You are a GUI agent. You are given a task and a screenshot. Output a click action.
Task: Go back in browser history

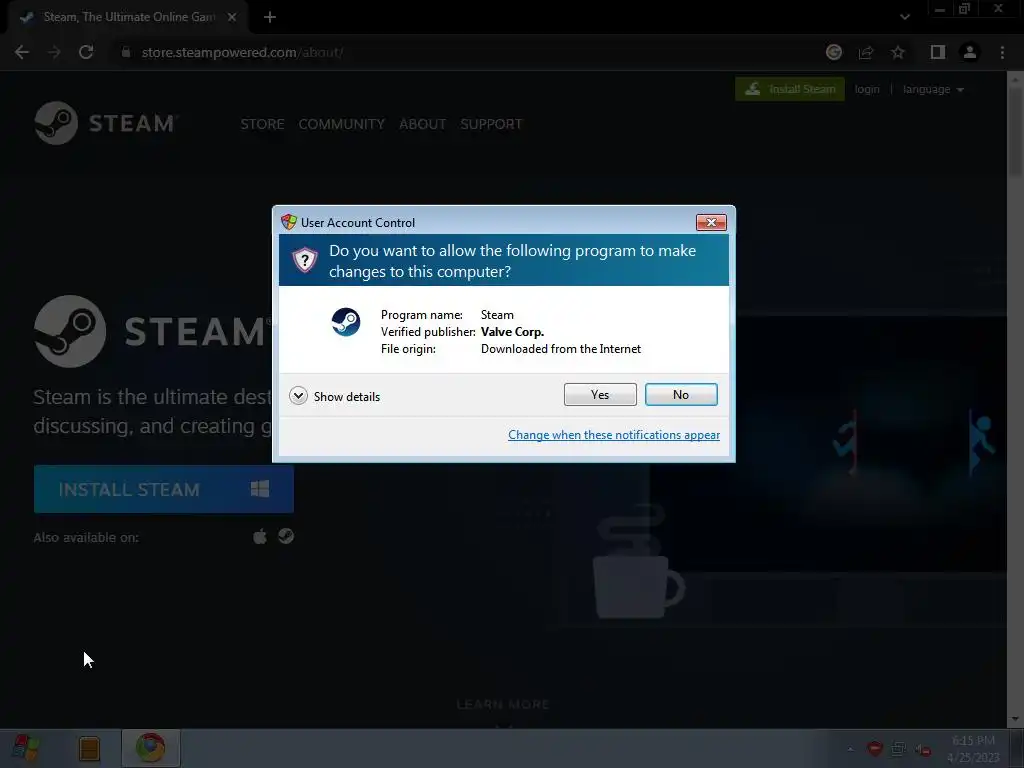click(22, 52)
